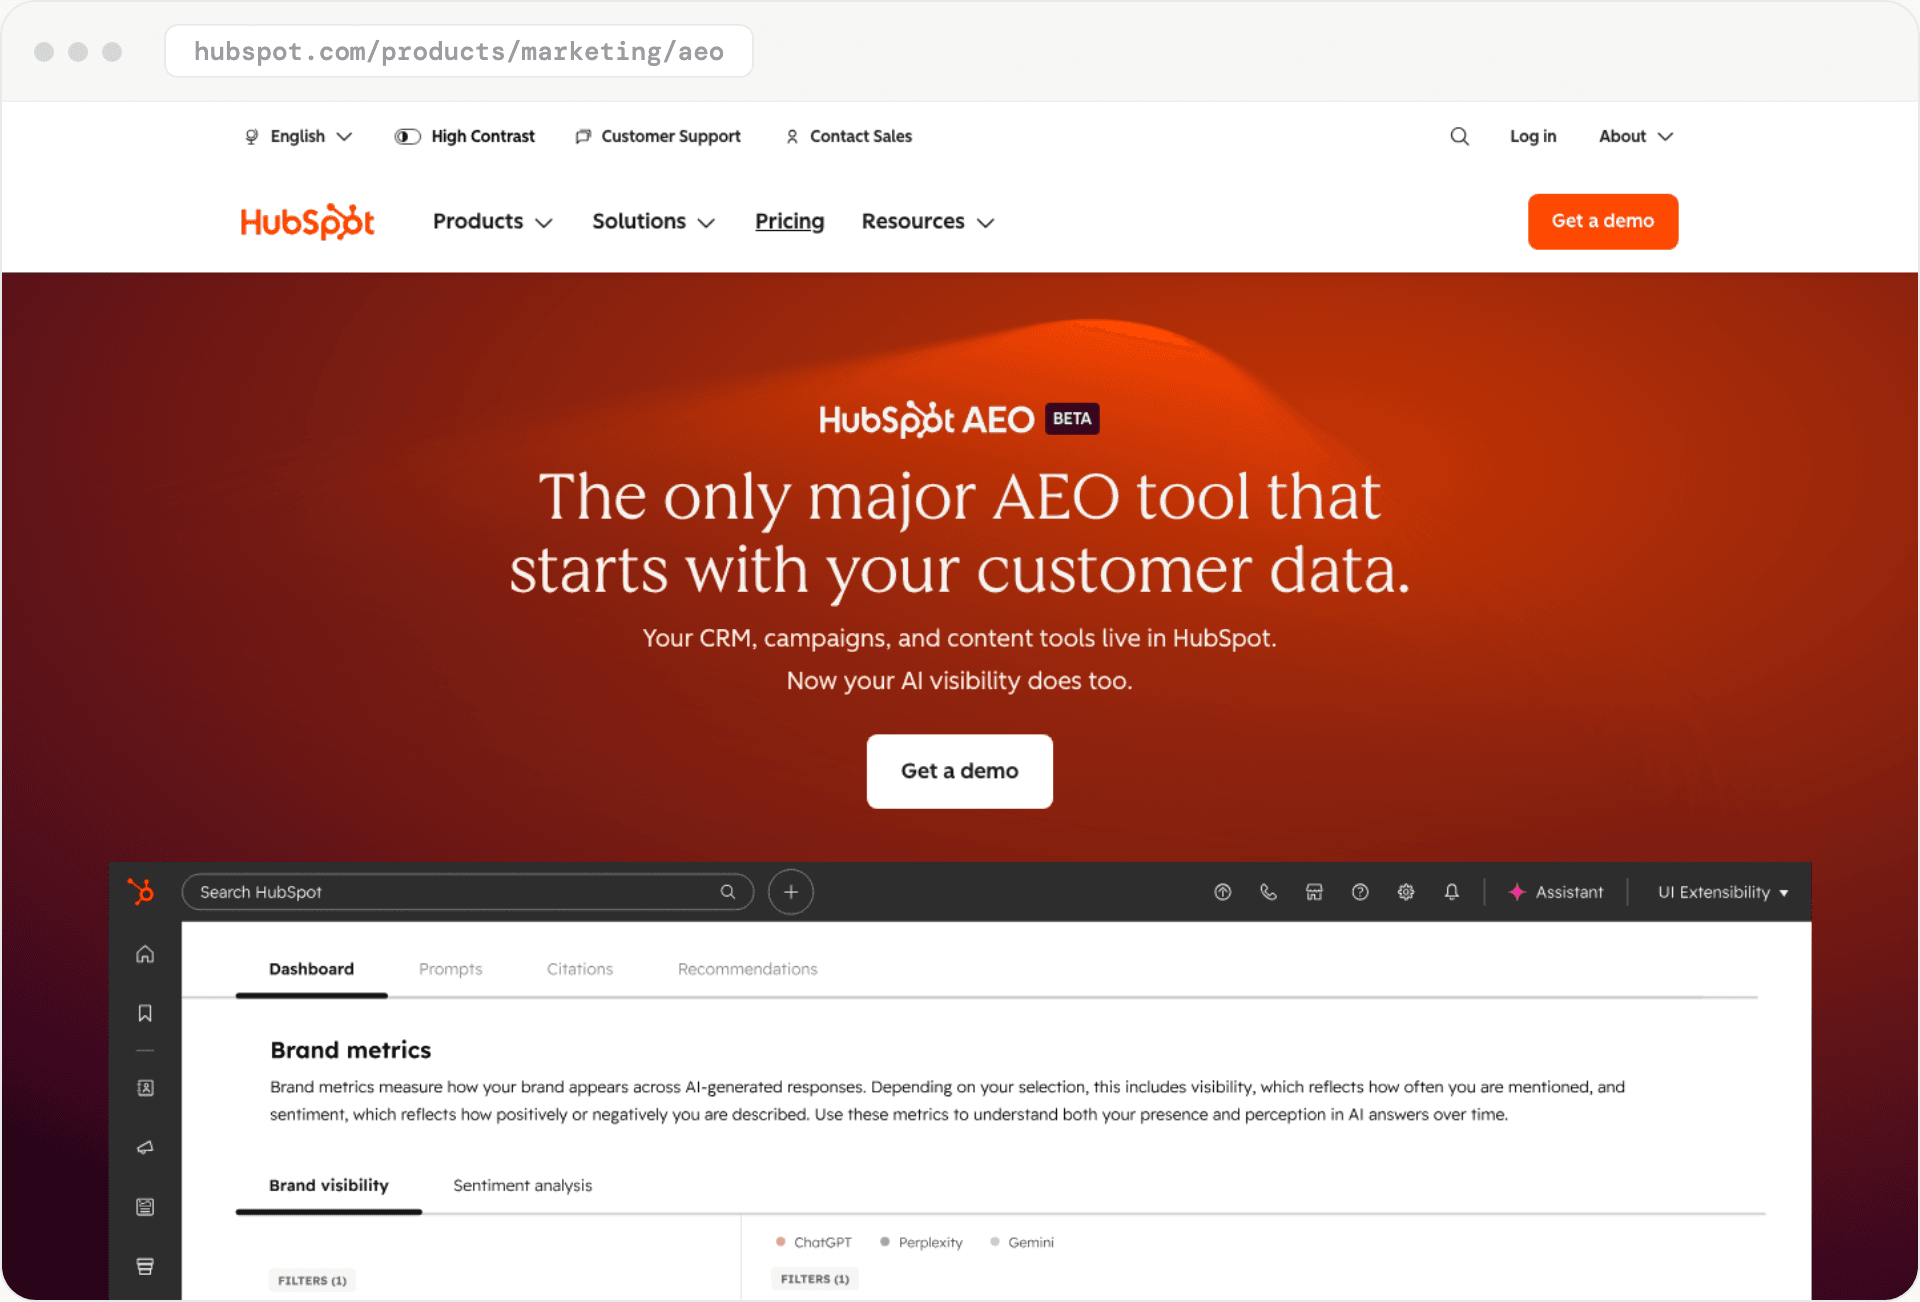Click the Brand metrics heading
1920x1302 pixels.
click(x=351, y=1050)
